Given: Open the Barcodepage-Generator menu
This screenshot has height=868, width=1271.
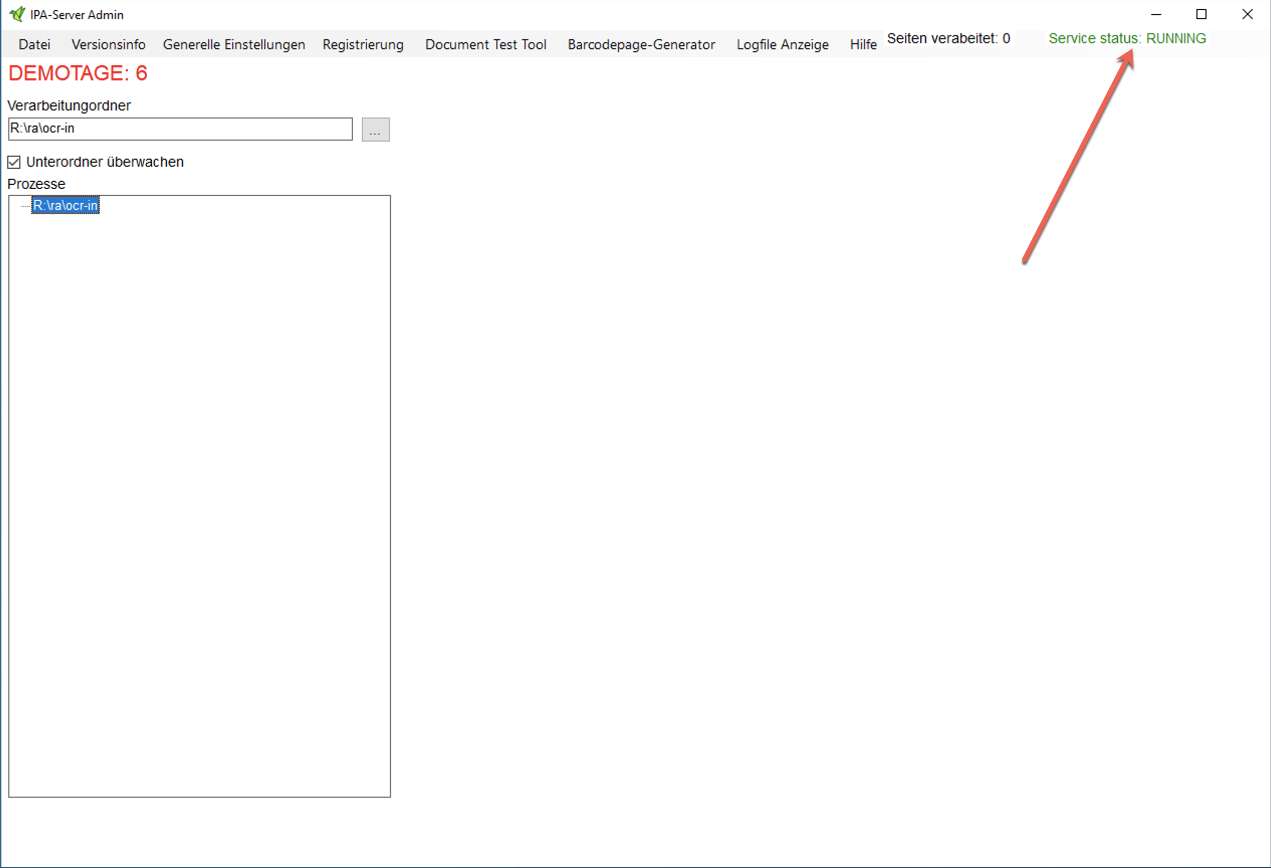Looking at the screenshot, I should tap(641, 44).
